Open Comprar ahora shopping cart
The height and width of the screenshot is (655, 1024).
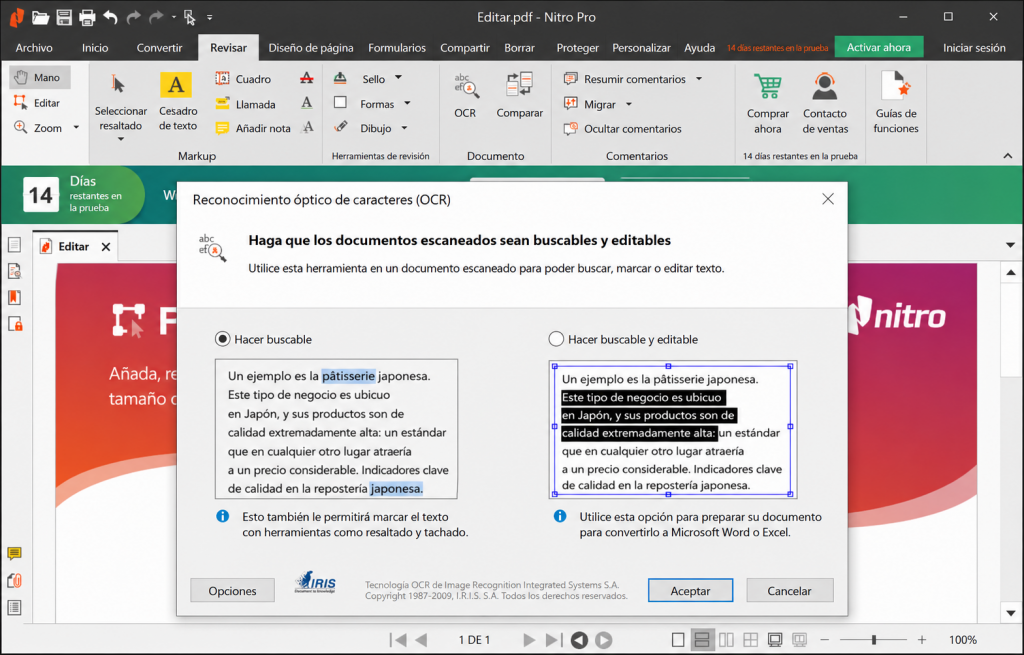coord(767,103)
